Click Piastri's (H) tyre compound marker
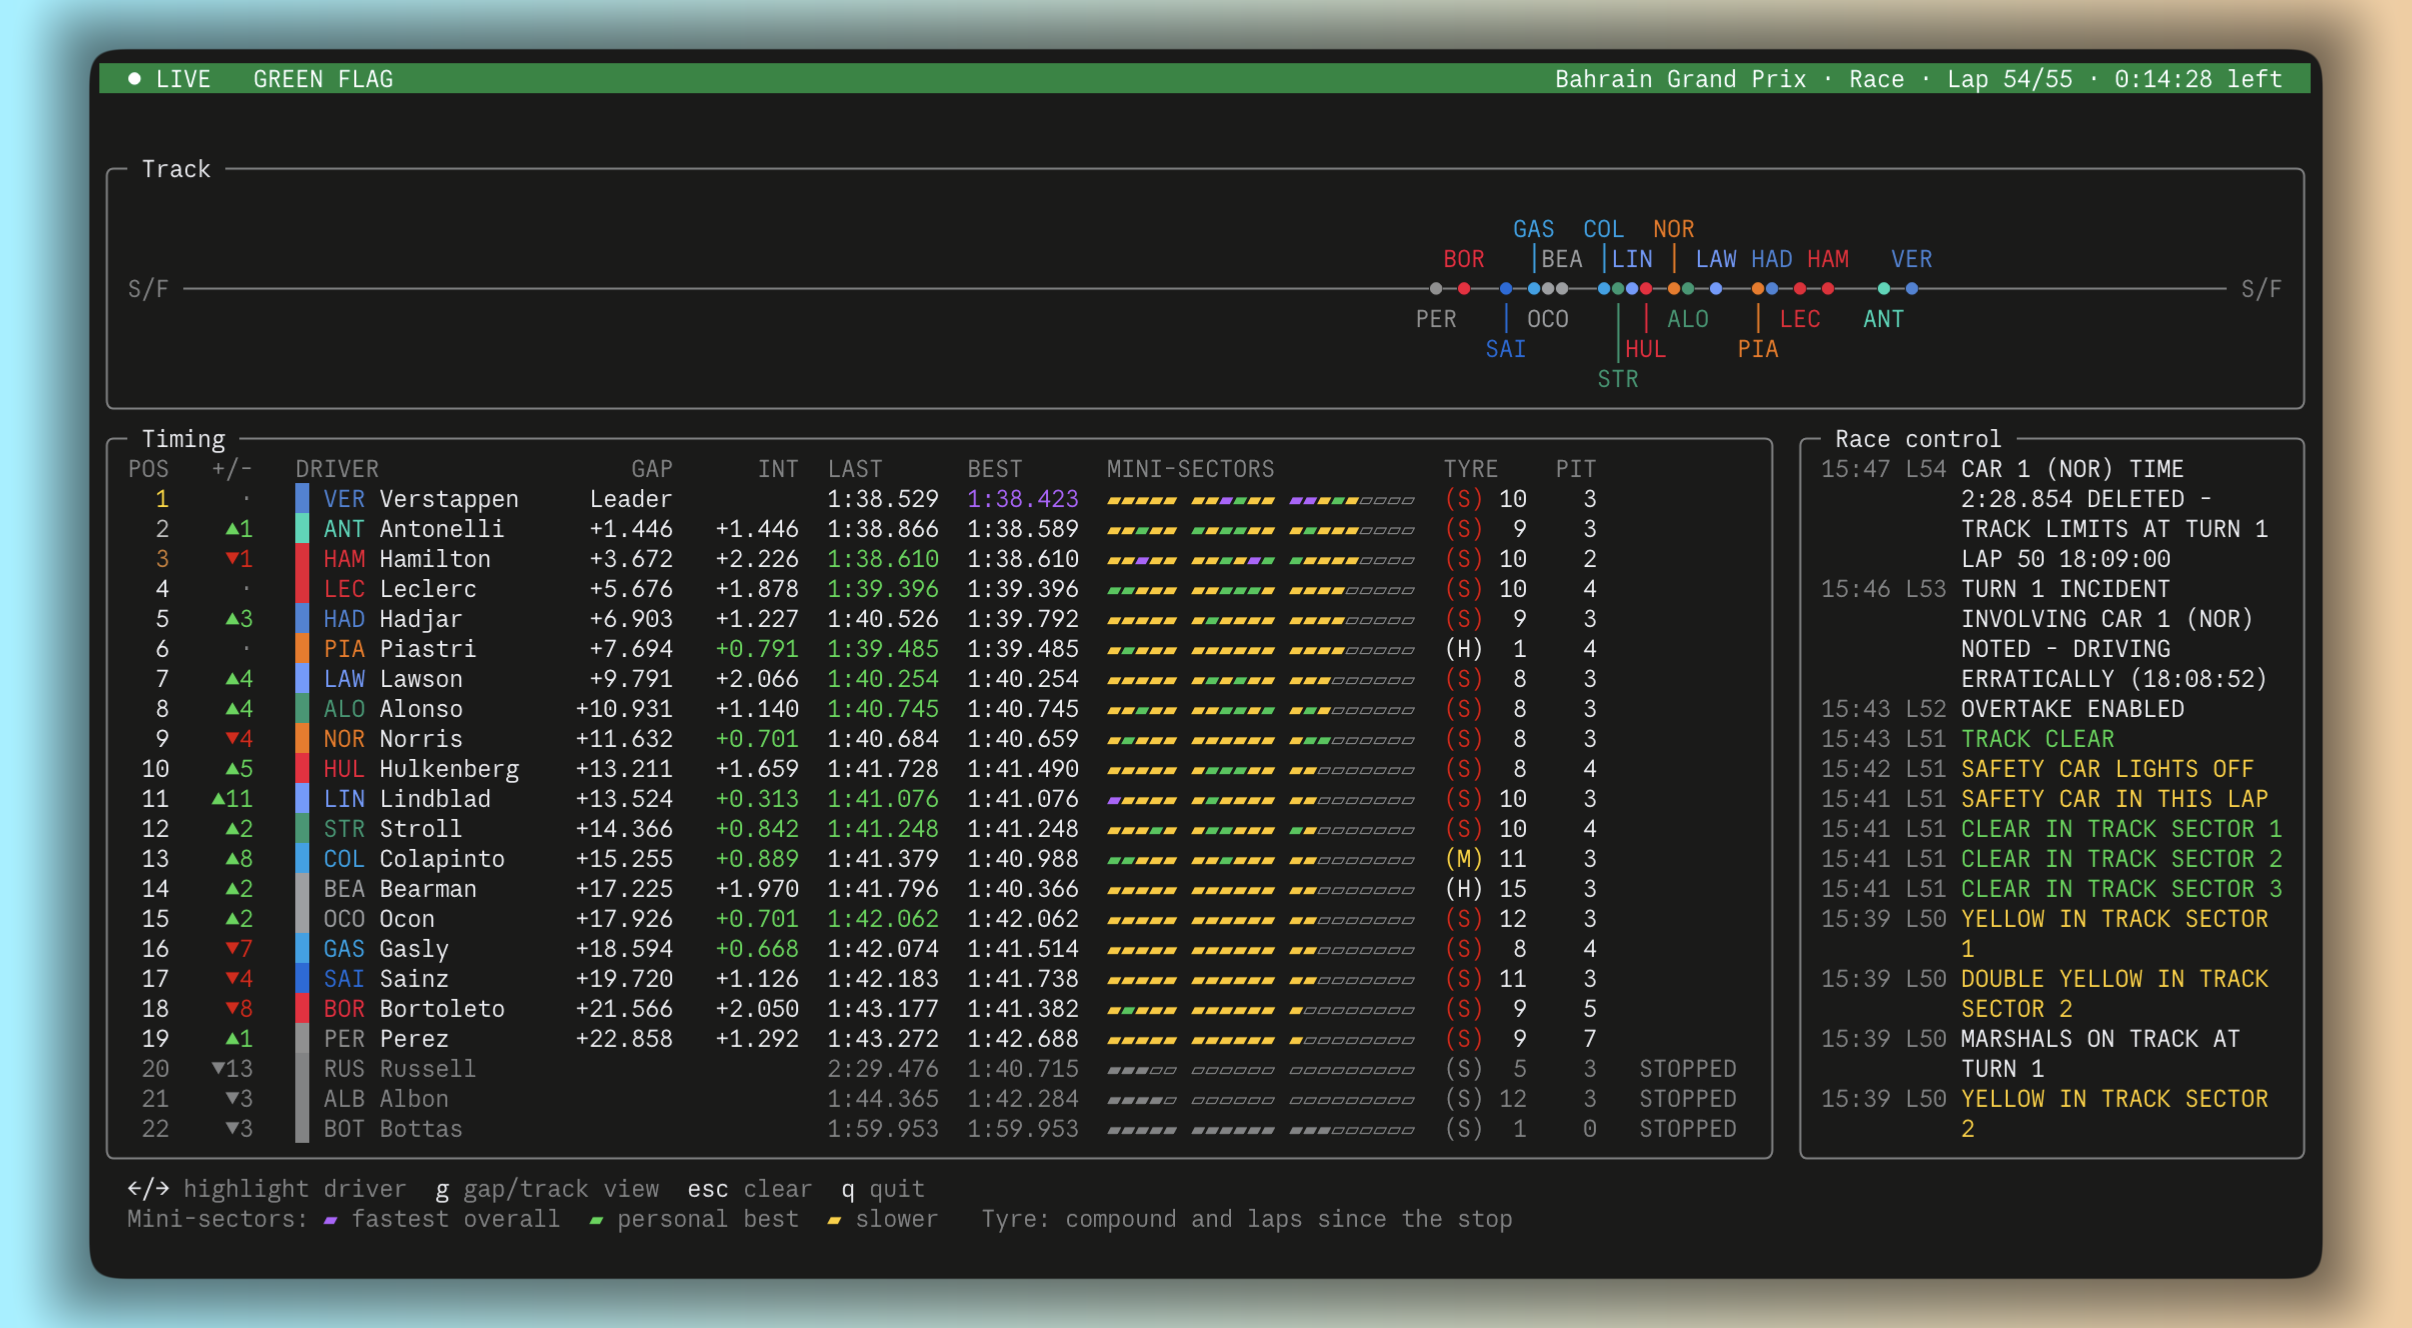The width and height of the screenshot is (2412, 1328). pyautogui.click(x=1464, y=649)
